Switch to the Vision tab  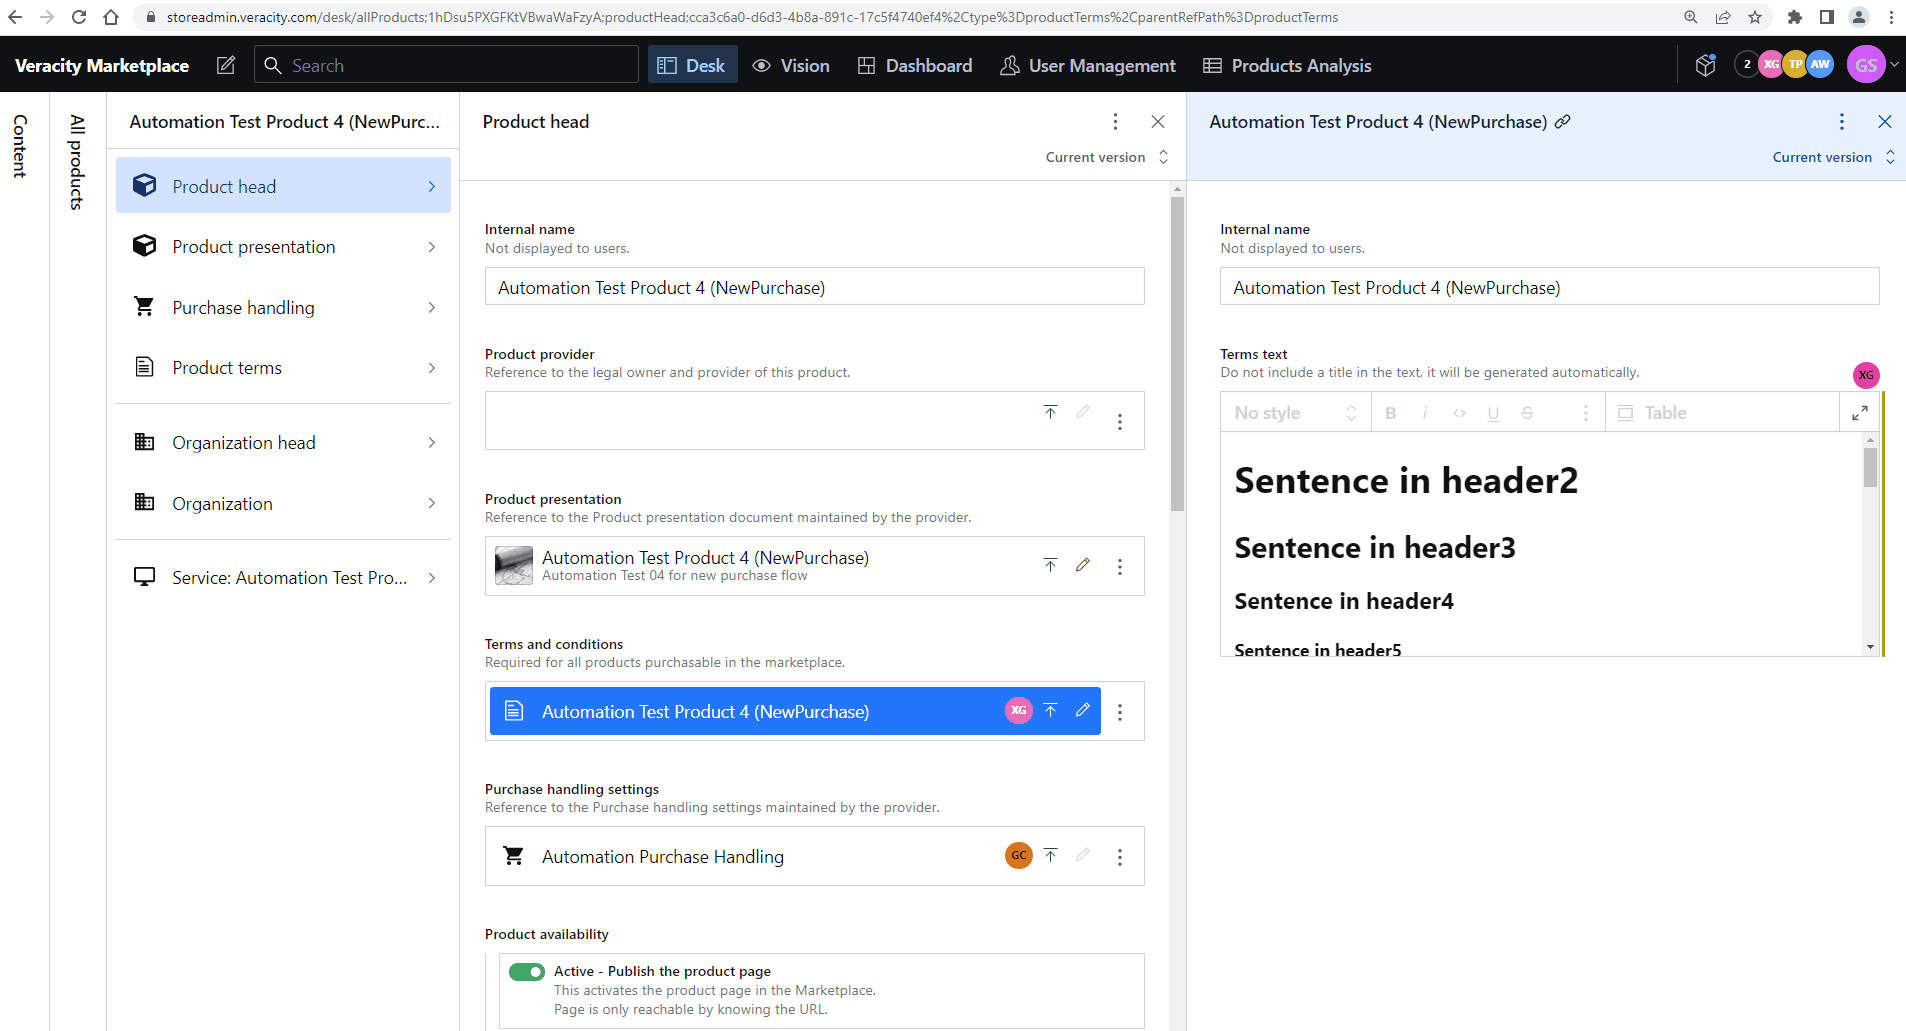[791, 65]
